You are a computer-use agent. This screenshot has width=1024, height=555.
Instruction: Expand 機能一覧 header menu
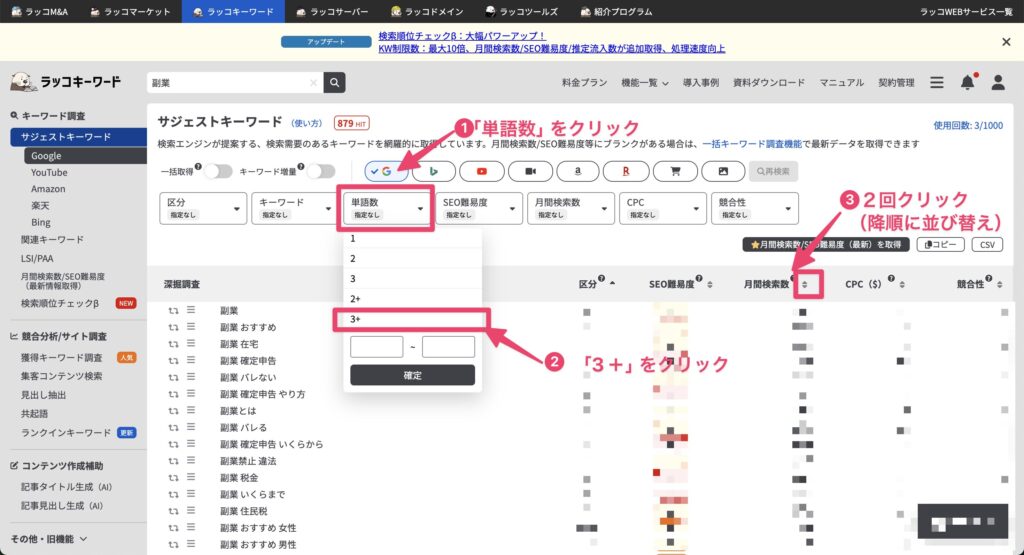click(x=645, y=83)
